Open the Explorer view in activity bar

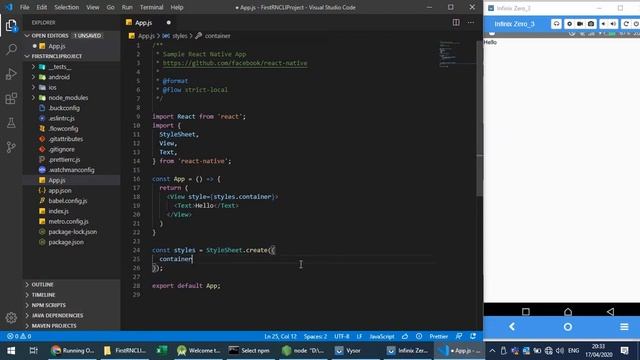[x=11, y=26]
